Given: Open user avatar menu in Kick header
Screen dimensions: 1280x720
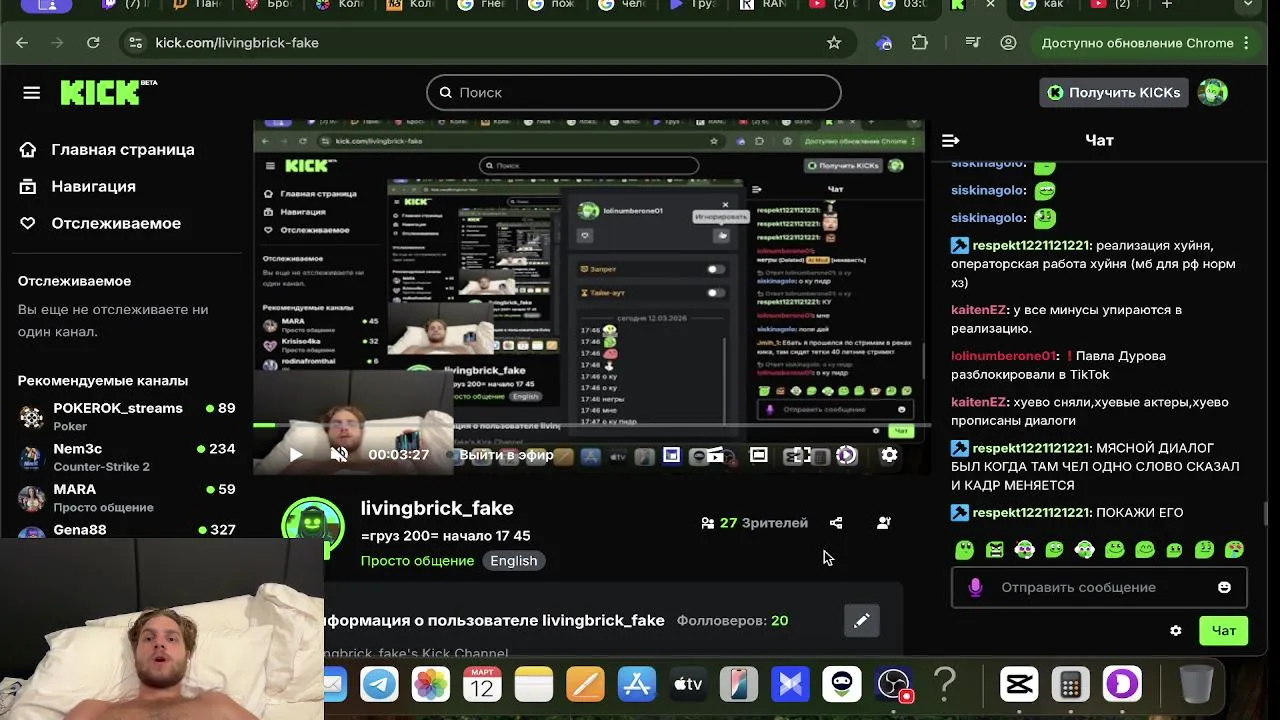Looking at the screenshot, I should click(1213, 93).
